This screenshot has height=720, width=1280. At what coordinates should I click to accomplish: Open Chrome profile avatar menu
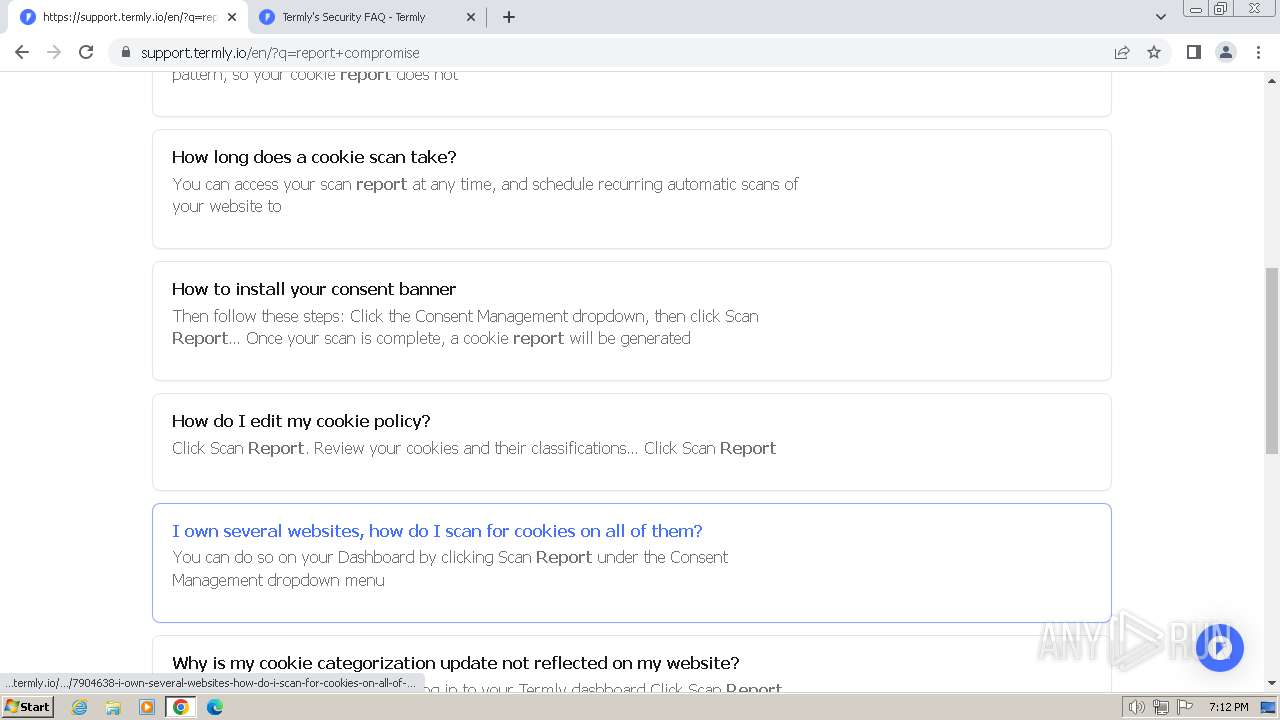coord(1226,52)
